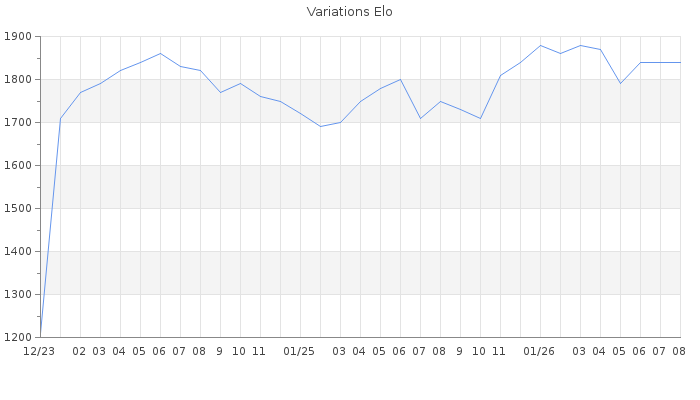This screenshot has height=400, width=700.
Task: Click the 1400 y-axis label
Action: pyautogui.click(x=18, y=251)
